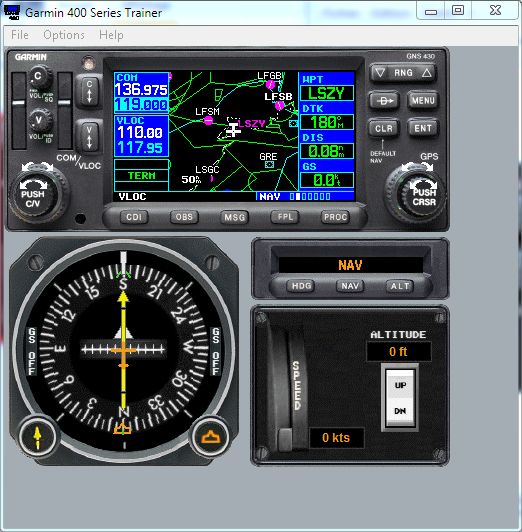Click the LFGB airport symbol on map
This screenshot has width=522, height=532.
coord(270,84)
